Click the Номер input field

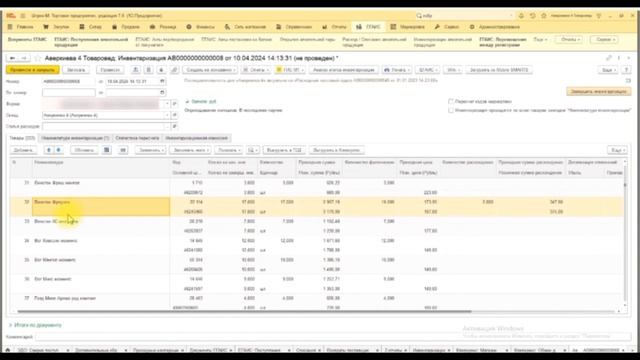69,81
